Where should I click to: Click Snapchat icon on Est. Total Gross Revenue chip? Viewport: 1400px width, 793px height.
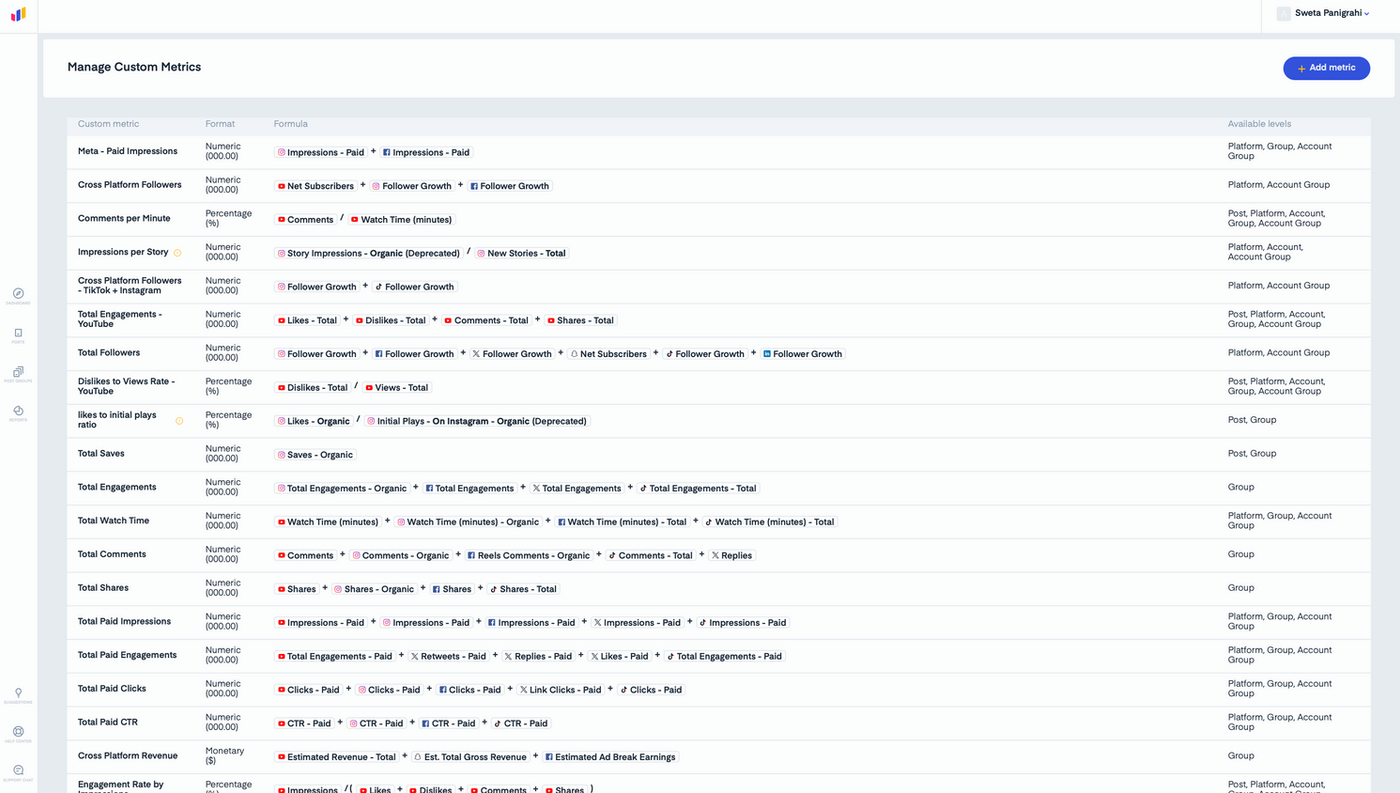coord(418,757)
